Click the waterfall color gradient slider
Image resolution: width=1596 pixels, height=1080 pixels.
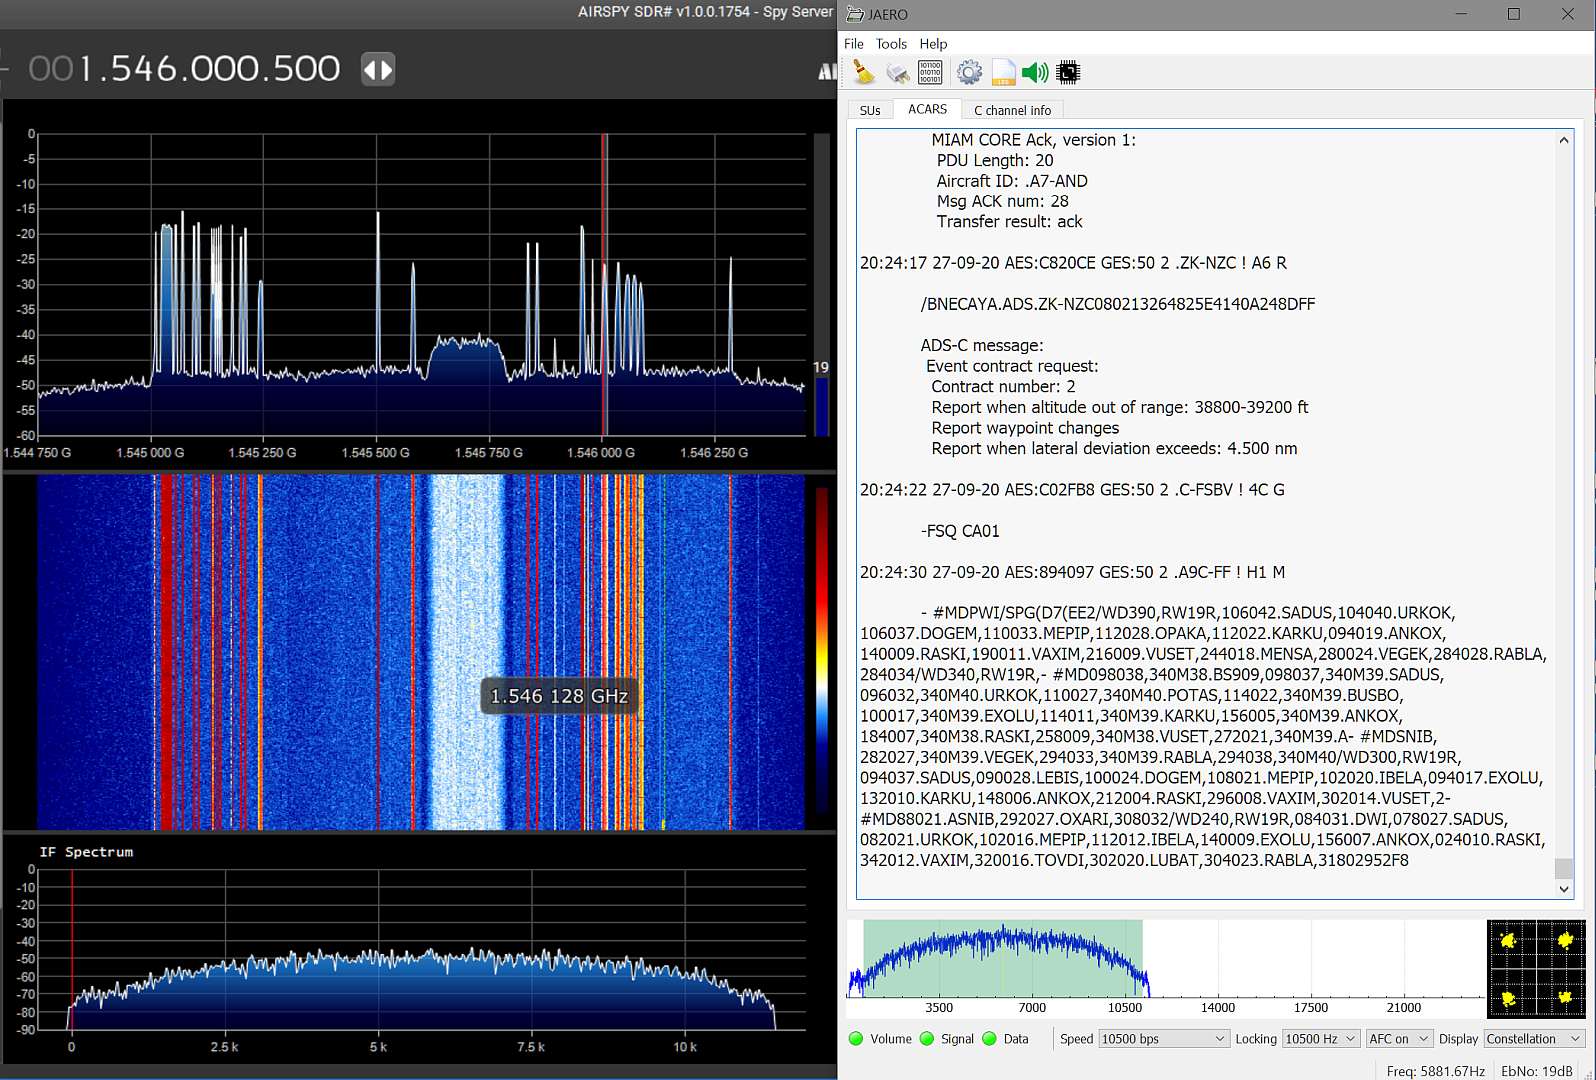click(x=821, y=650)
